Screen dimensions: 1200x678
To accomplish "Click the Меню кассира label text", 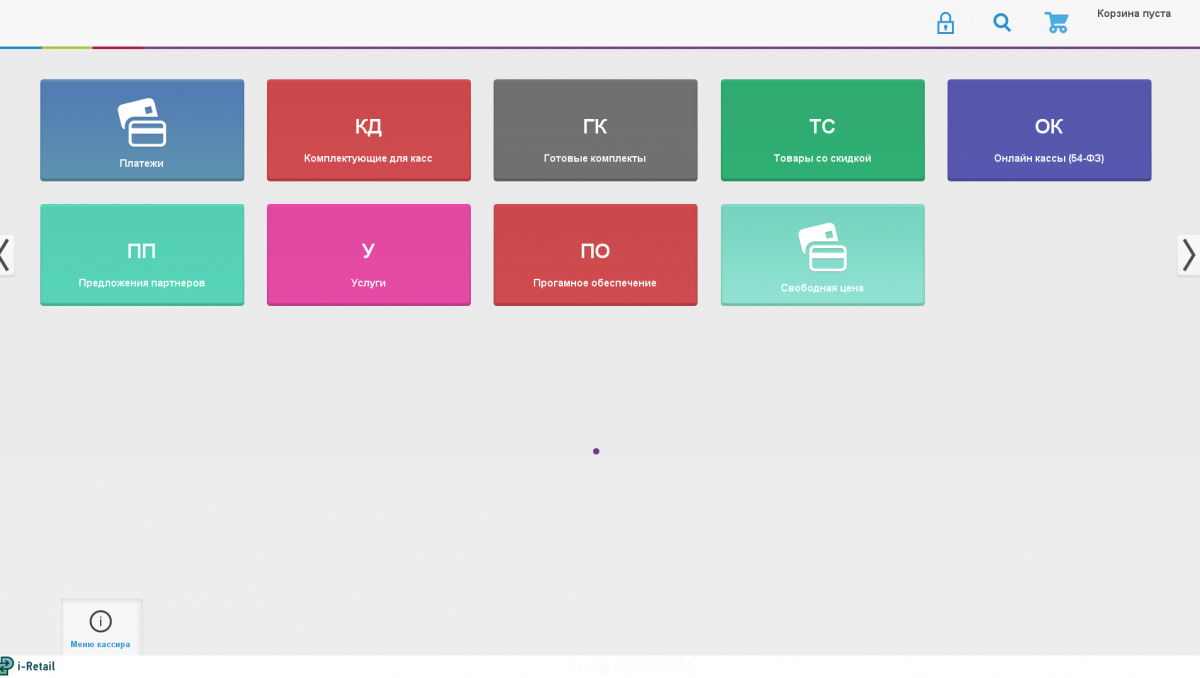I will 100,644.
